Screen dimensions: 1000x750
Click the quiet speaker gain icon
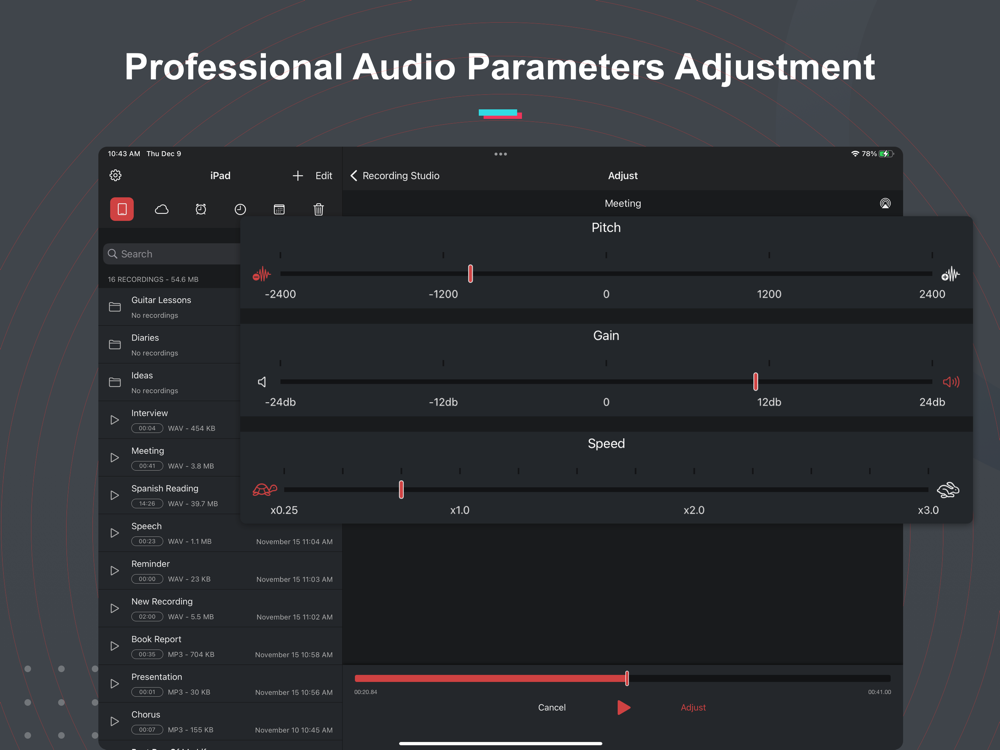[262, 382]
